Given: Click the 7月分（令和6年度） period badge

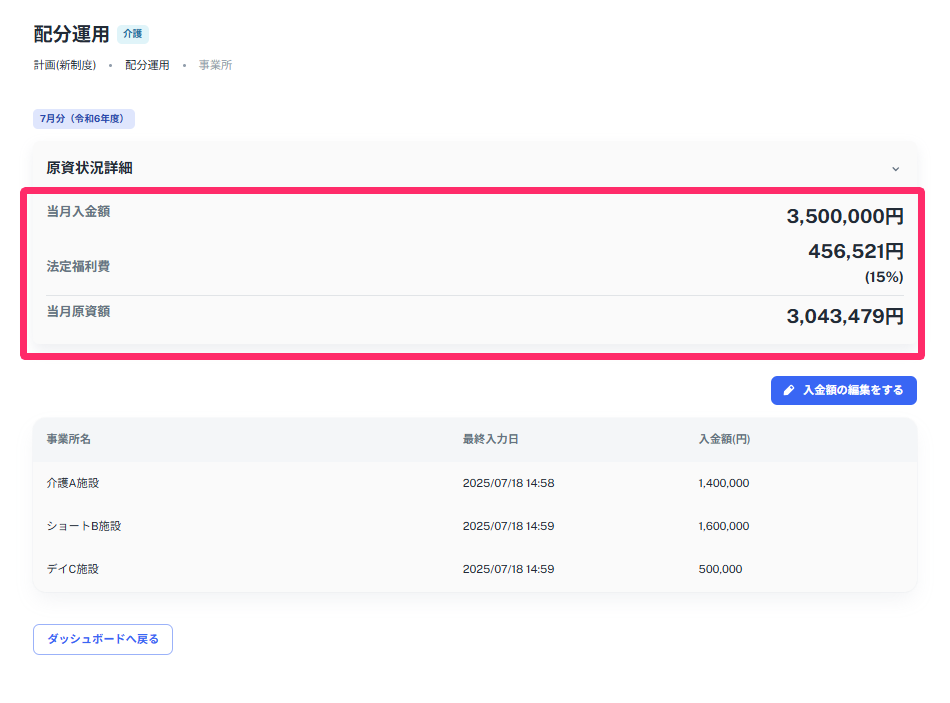Looking at the screenshot, I should click(84, 119).
